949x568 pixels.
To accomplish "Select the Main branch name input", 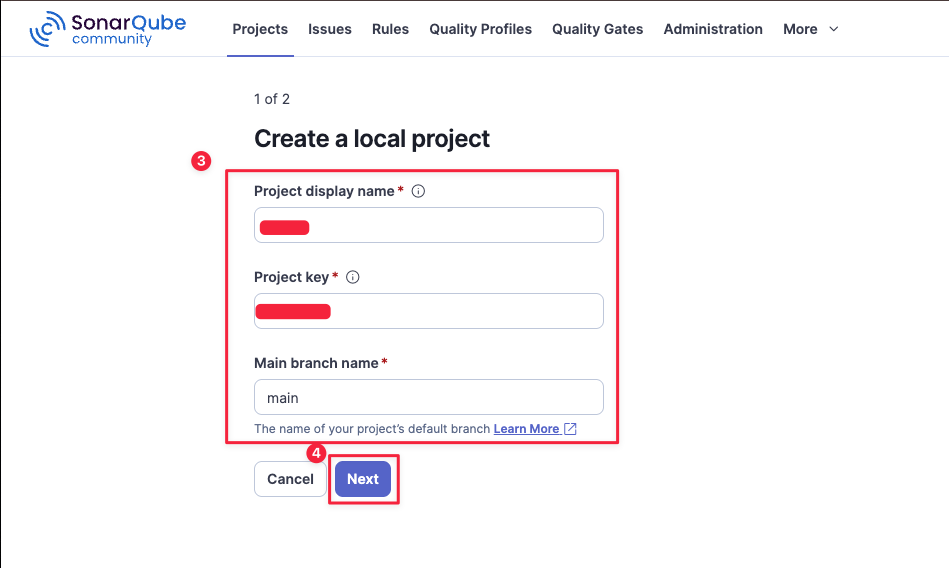I will point(429,397).
